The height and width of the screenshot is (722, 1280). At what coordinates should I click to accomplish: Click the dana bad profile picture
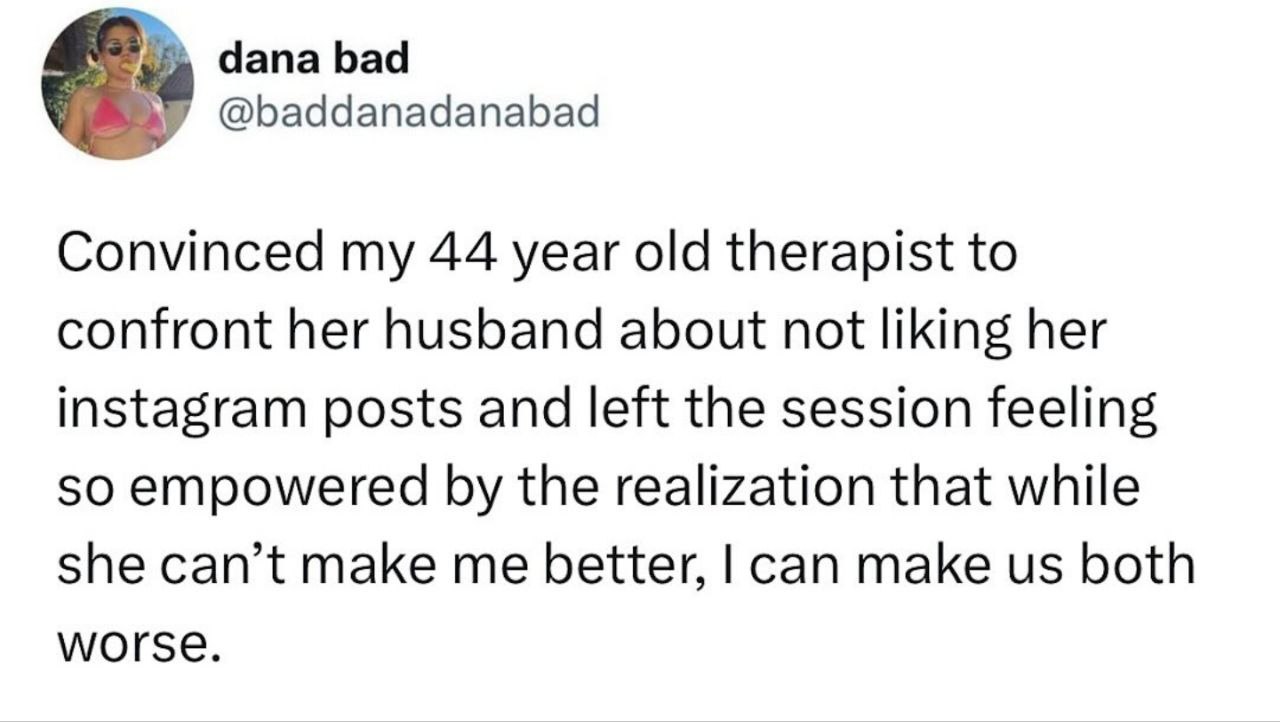[x=117, y=83]
